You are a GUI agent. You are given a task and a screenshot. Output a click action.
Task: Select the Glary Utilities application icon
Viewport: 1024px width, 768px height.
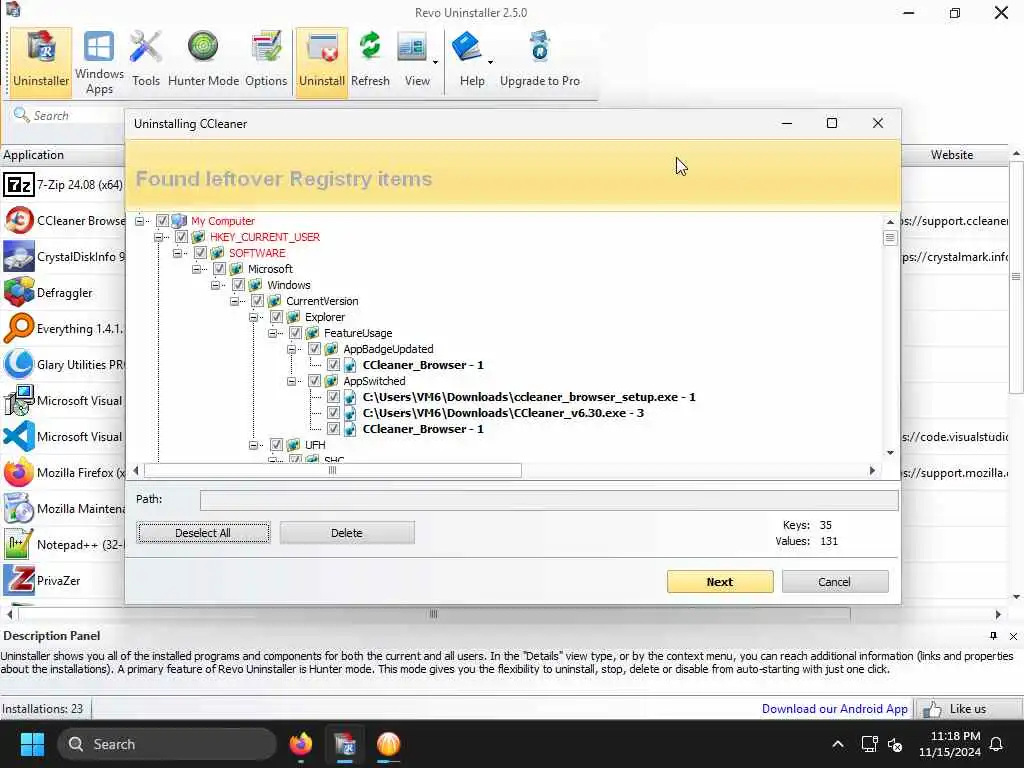click(18, 364)
